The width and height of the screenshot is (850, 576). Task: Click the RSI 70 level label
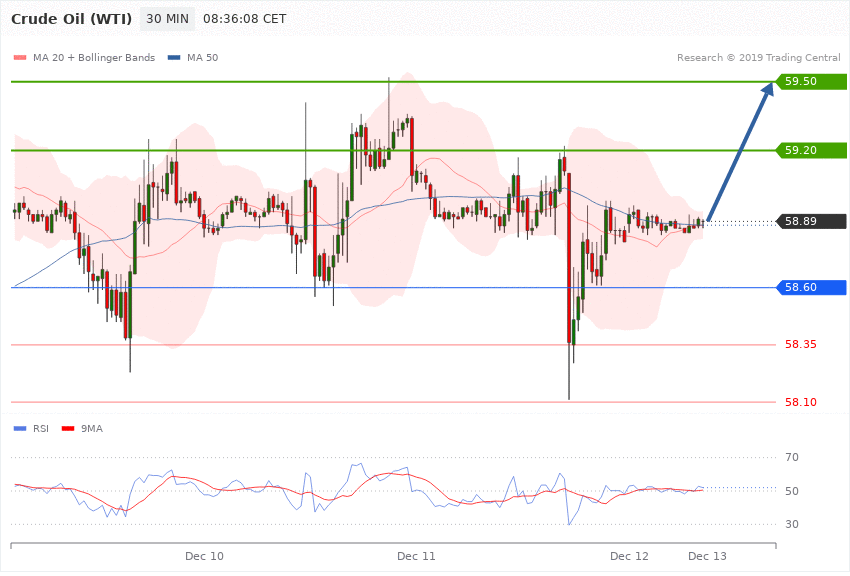792,457
